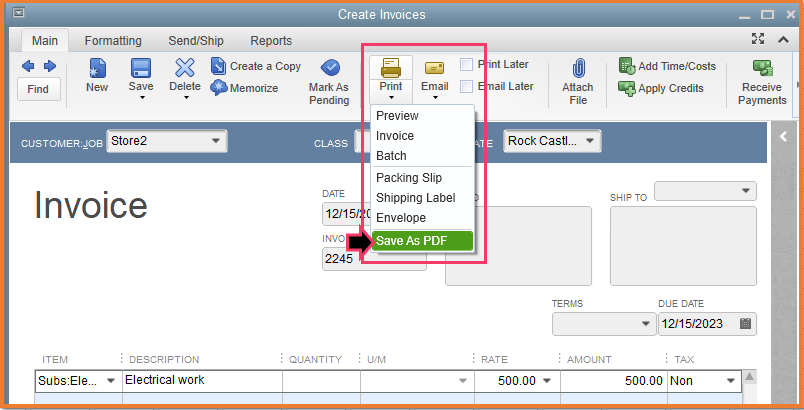Click the Email envelope icon

coord(434,68)
